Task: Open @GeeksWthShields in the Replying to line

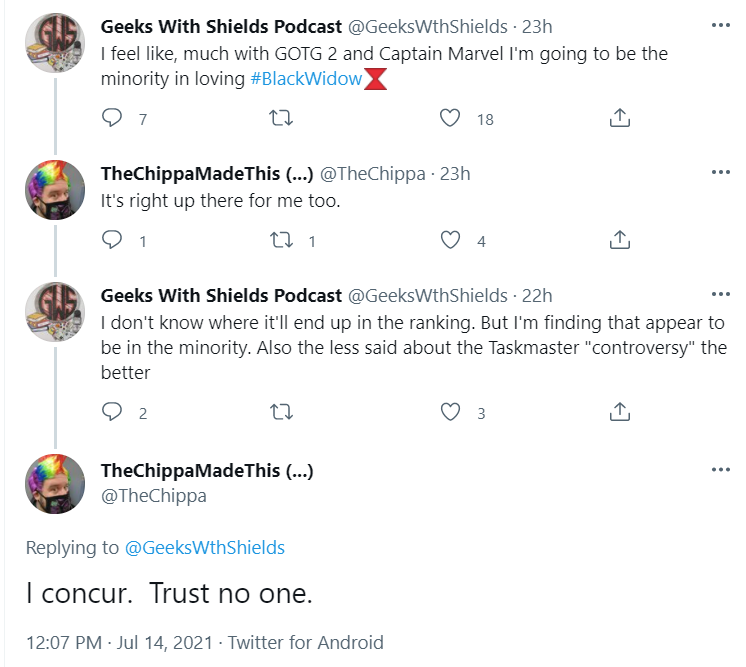Action: tap(205, 548)
